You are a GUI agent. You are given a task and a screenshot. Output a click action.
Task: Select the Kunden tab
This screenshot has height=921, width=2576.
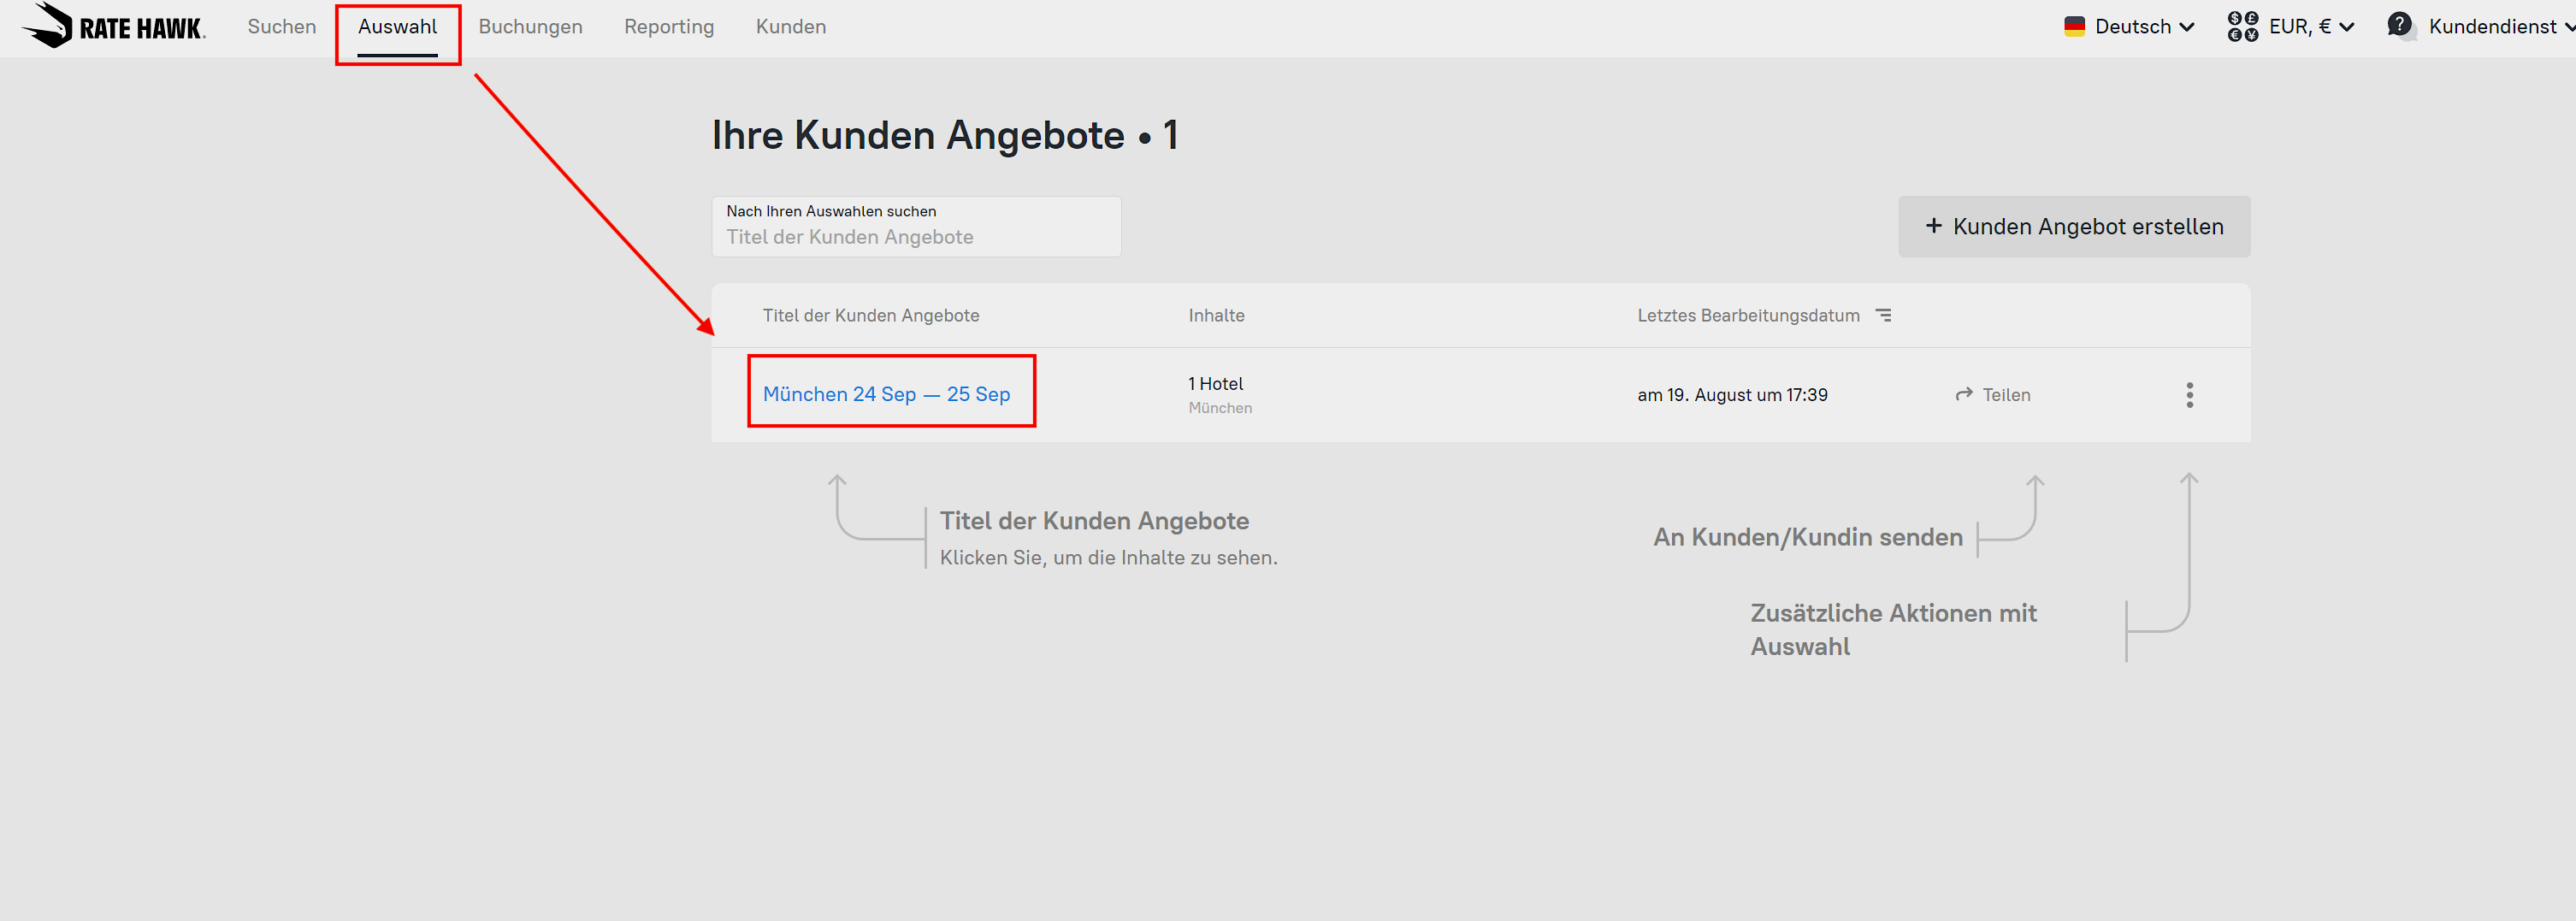click(790, 27)
